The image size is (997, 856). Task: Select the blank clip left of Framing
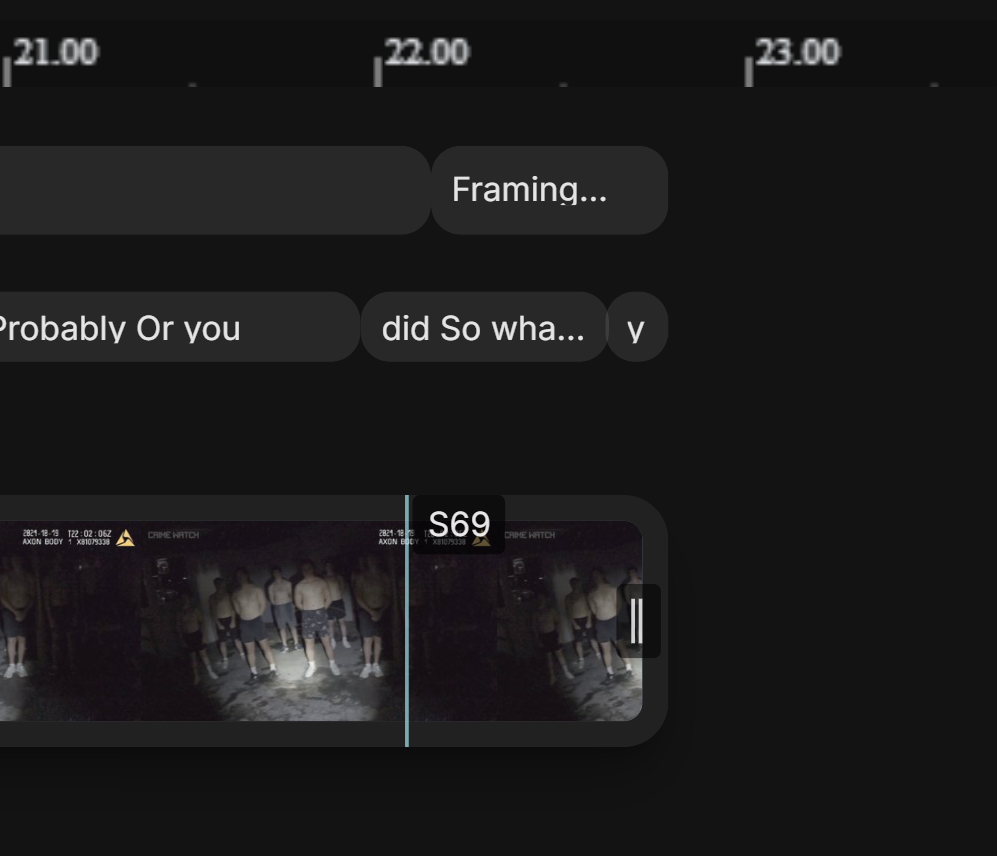point(215,190)
